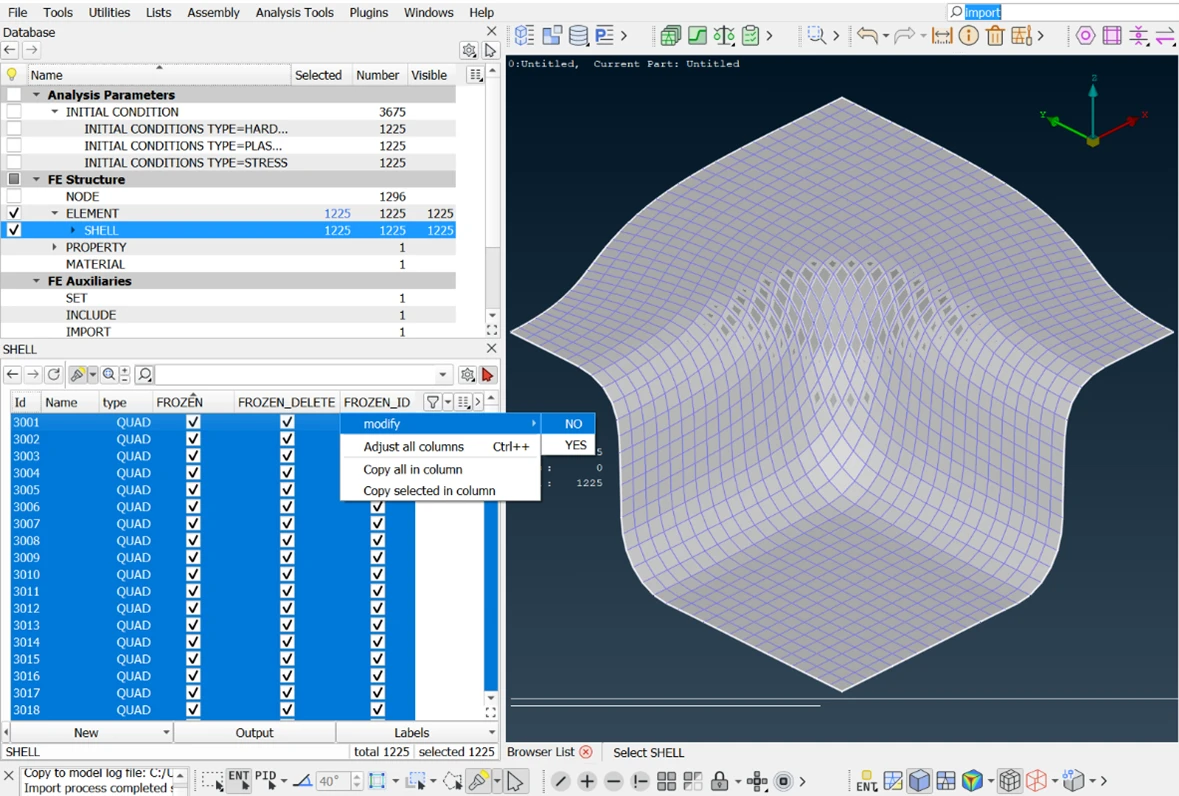The width and height of the screenshot is (1179, 796).
Task: Uncheck the FROZEN checkbox for element 3003
Action: 193,456
